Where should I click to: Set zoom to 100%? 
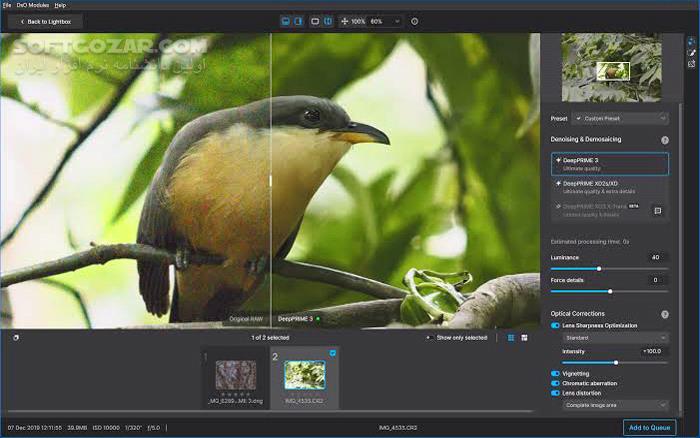358,21
